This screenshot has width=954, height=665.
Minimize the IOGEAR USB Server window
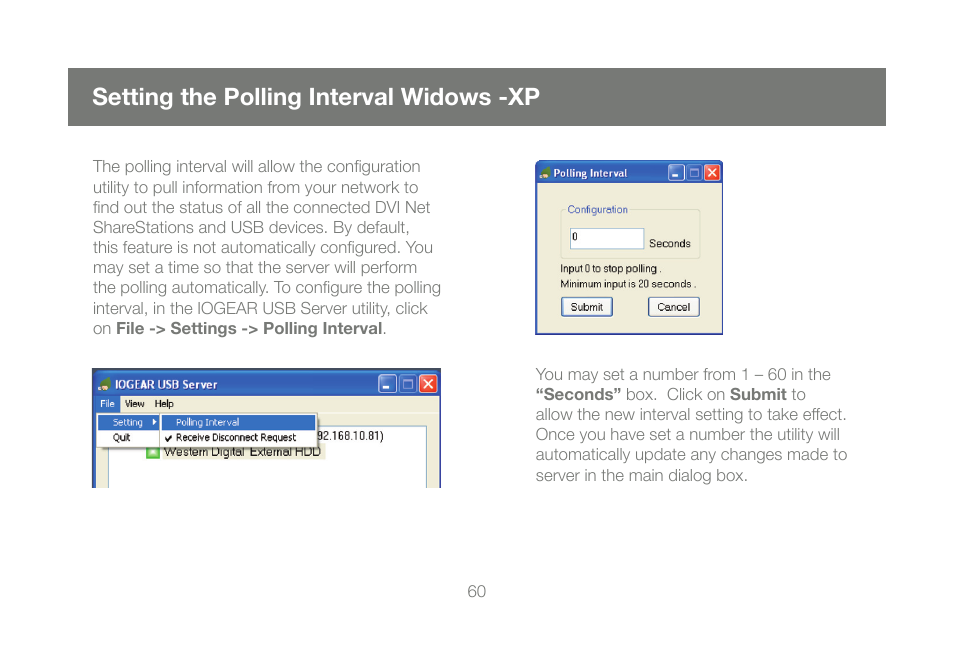(x=387, y=384)
